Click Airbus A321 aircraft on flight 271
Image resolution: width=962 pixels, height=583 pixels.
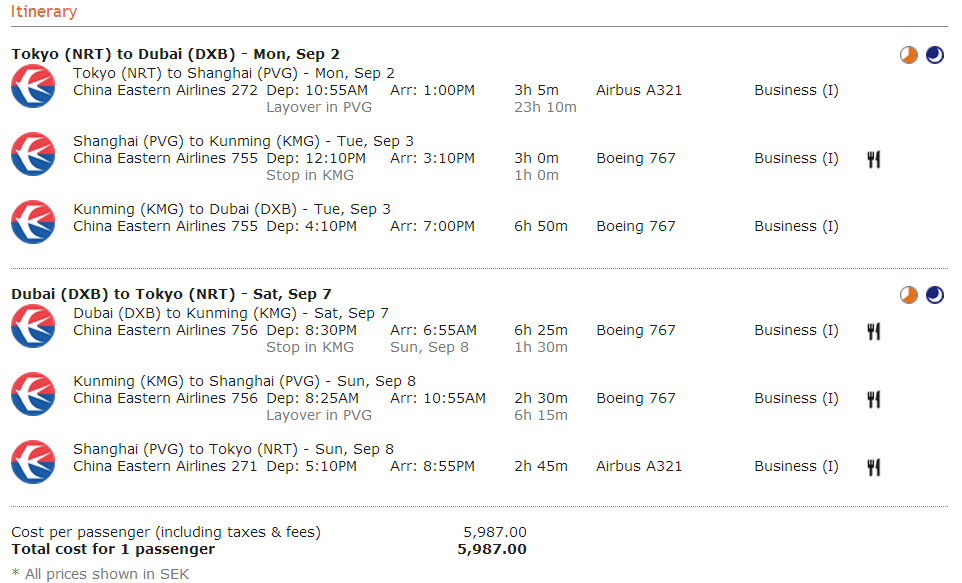pyautogui.click(x=639, y=466)
